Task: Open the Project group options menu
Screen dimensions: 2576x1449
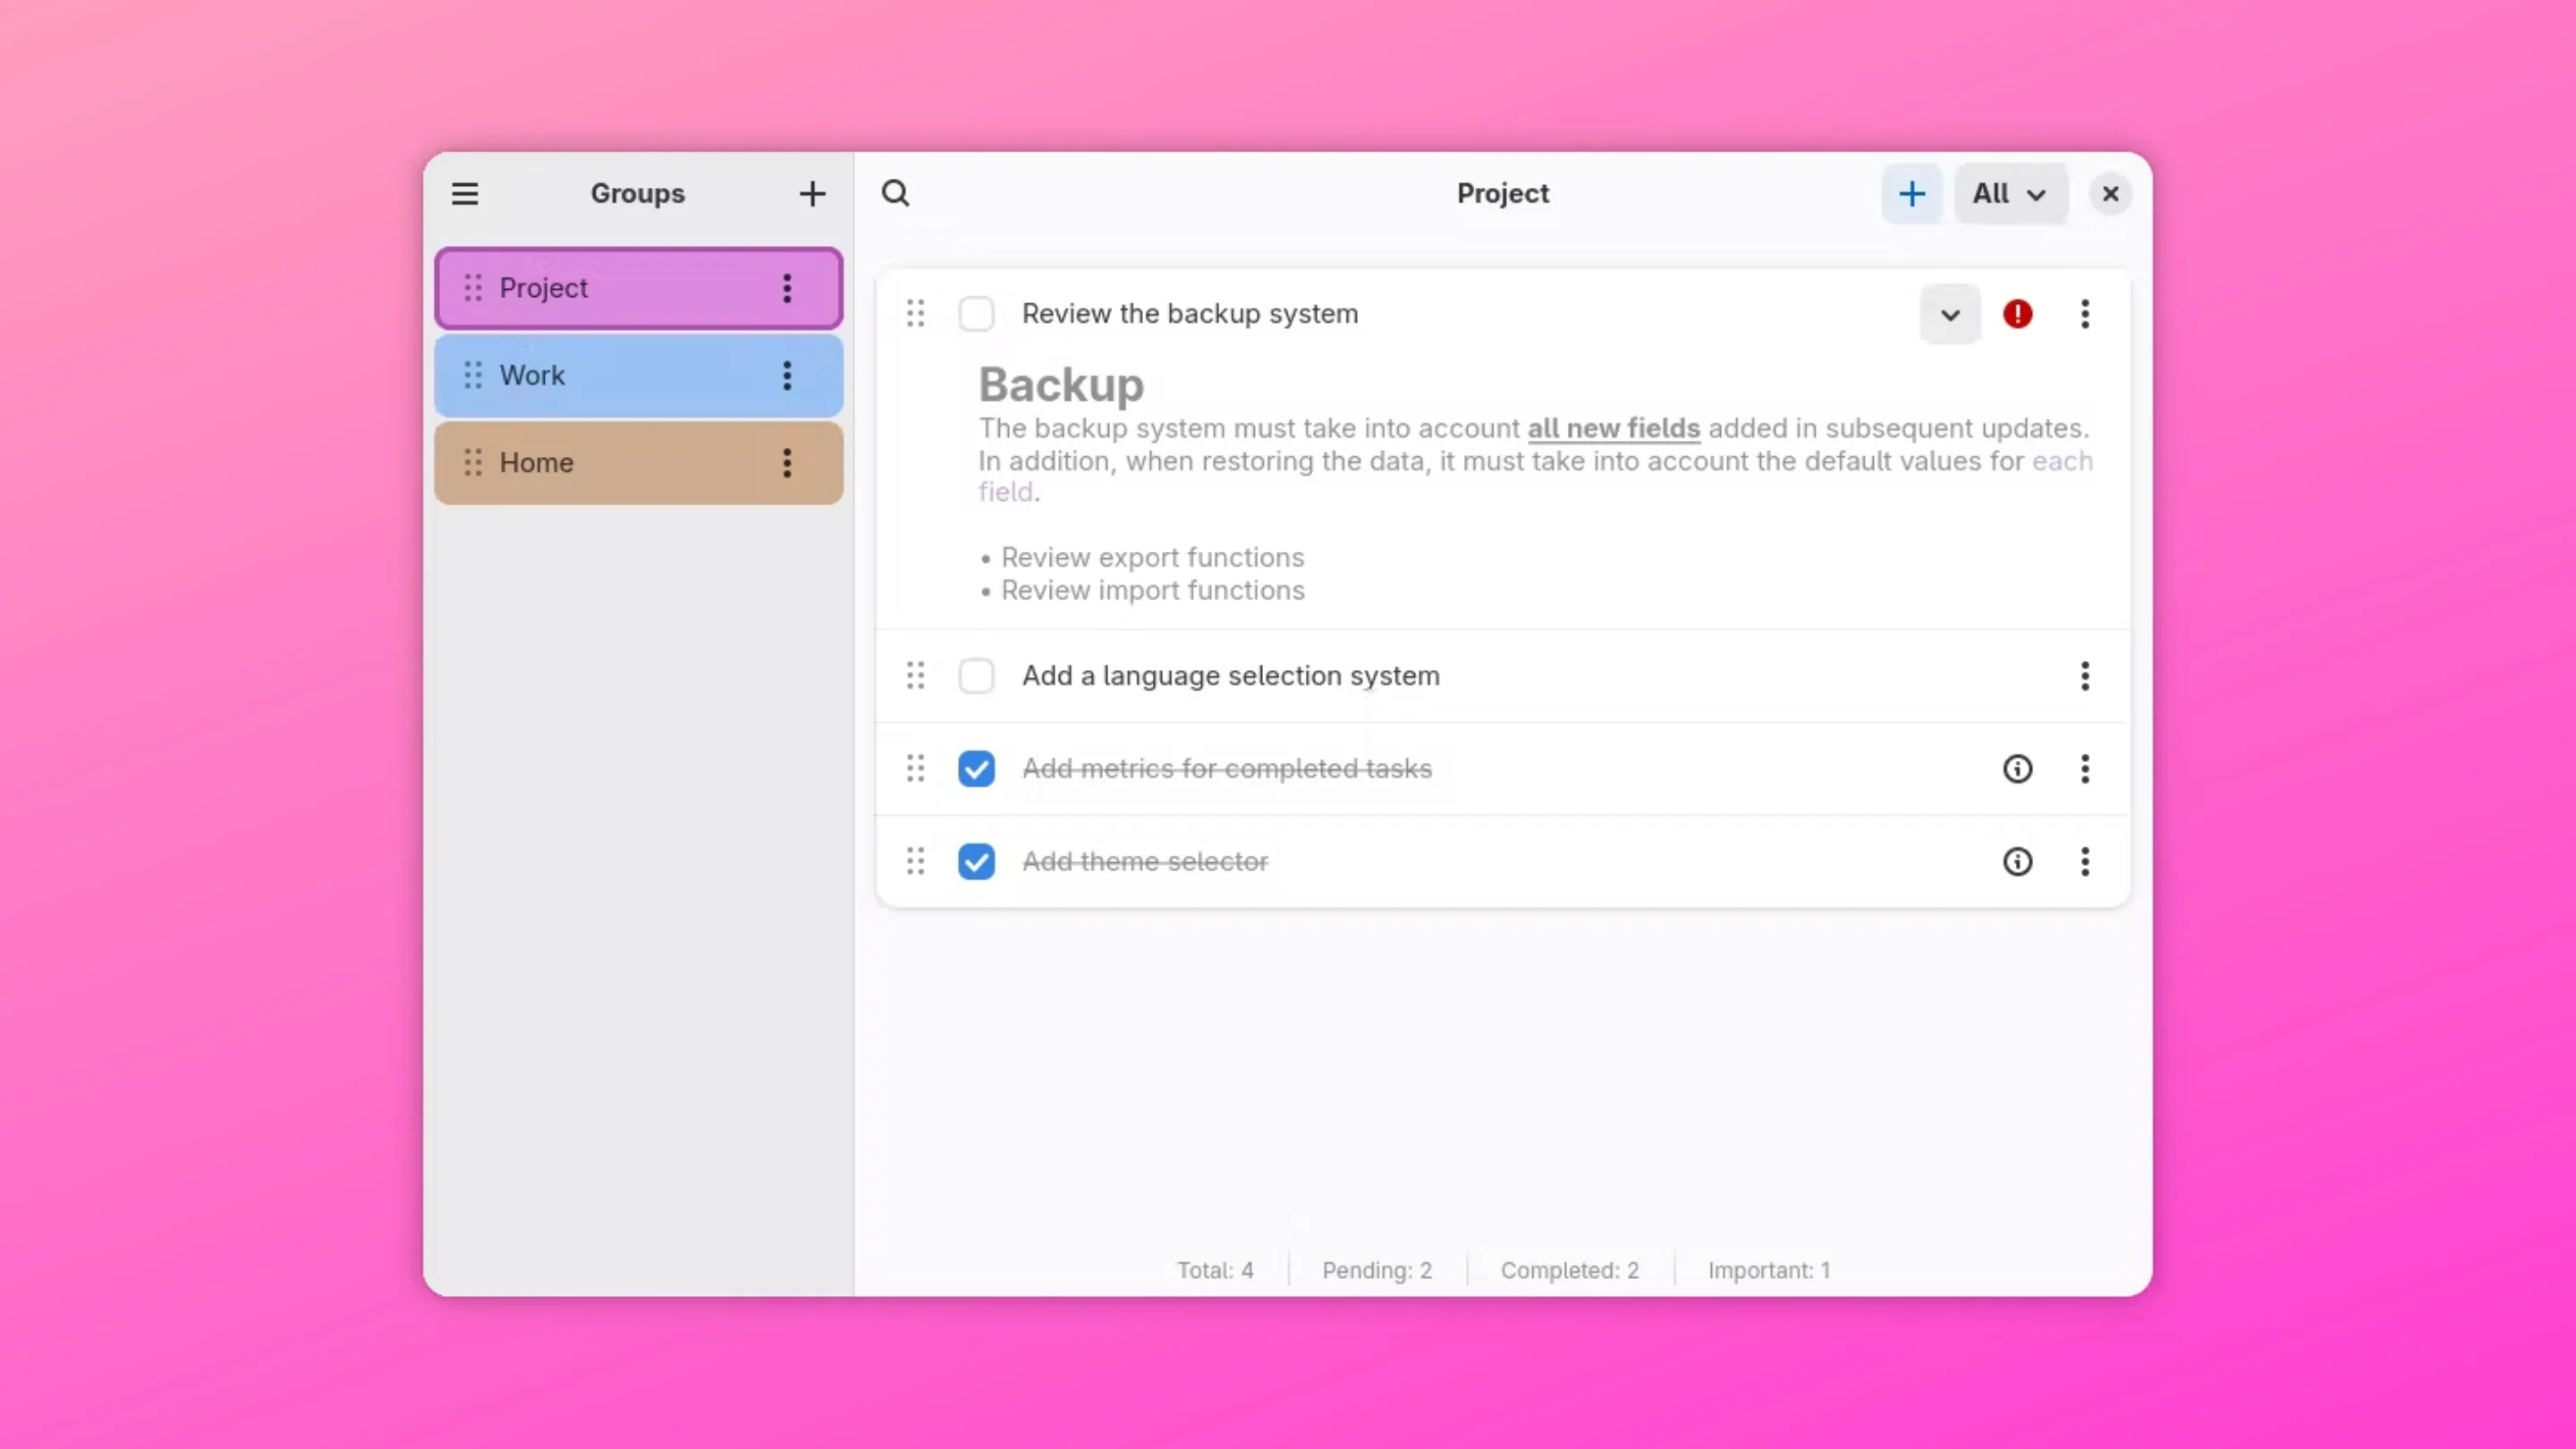Action: [787, 288]
